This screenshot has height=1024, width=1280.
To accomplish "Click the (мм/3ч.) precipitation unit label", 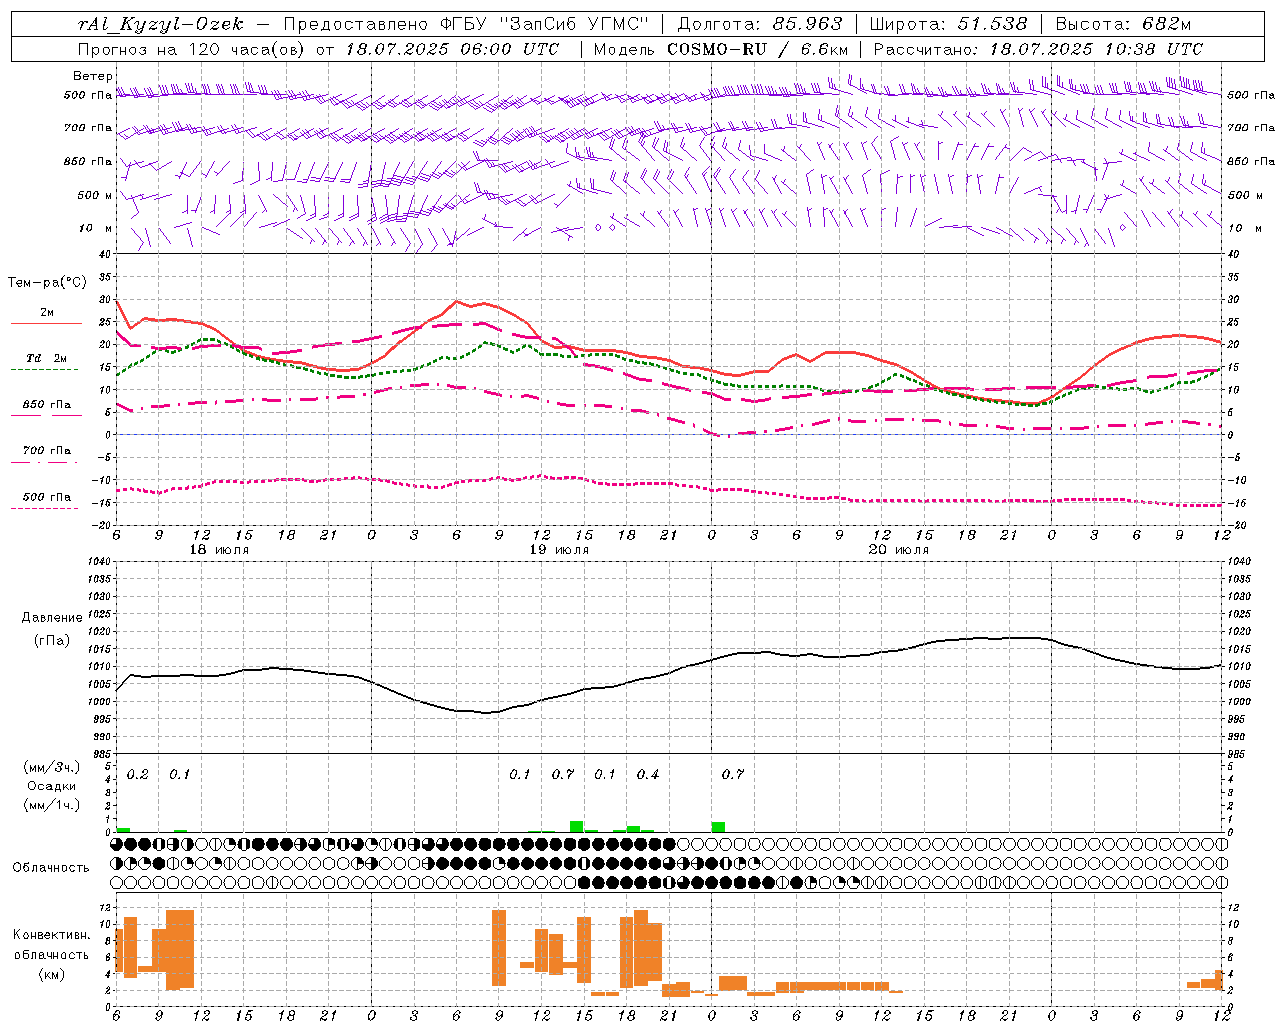I will (52, 768).
